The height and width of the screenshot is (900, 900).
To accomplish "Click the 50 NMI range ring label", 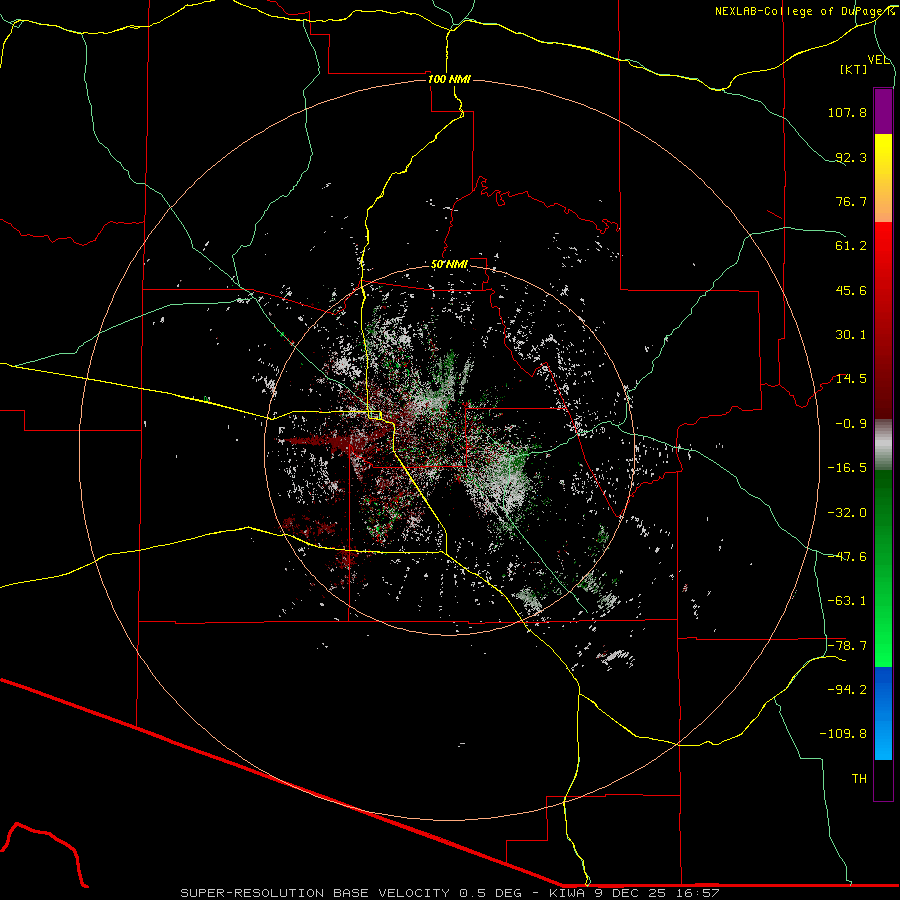I will tap(449, 265).
